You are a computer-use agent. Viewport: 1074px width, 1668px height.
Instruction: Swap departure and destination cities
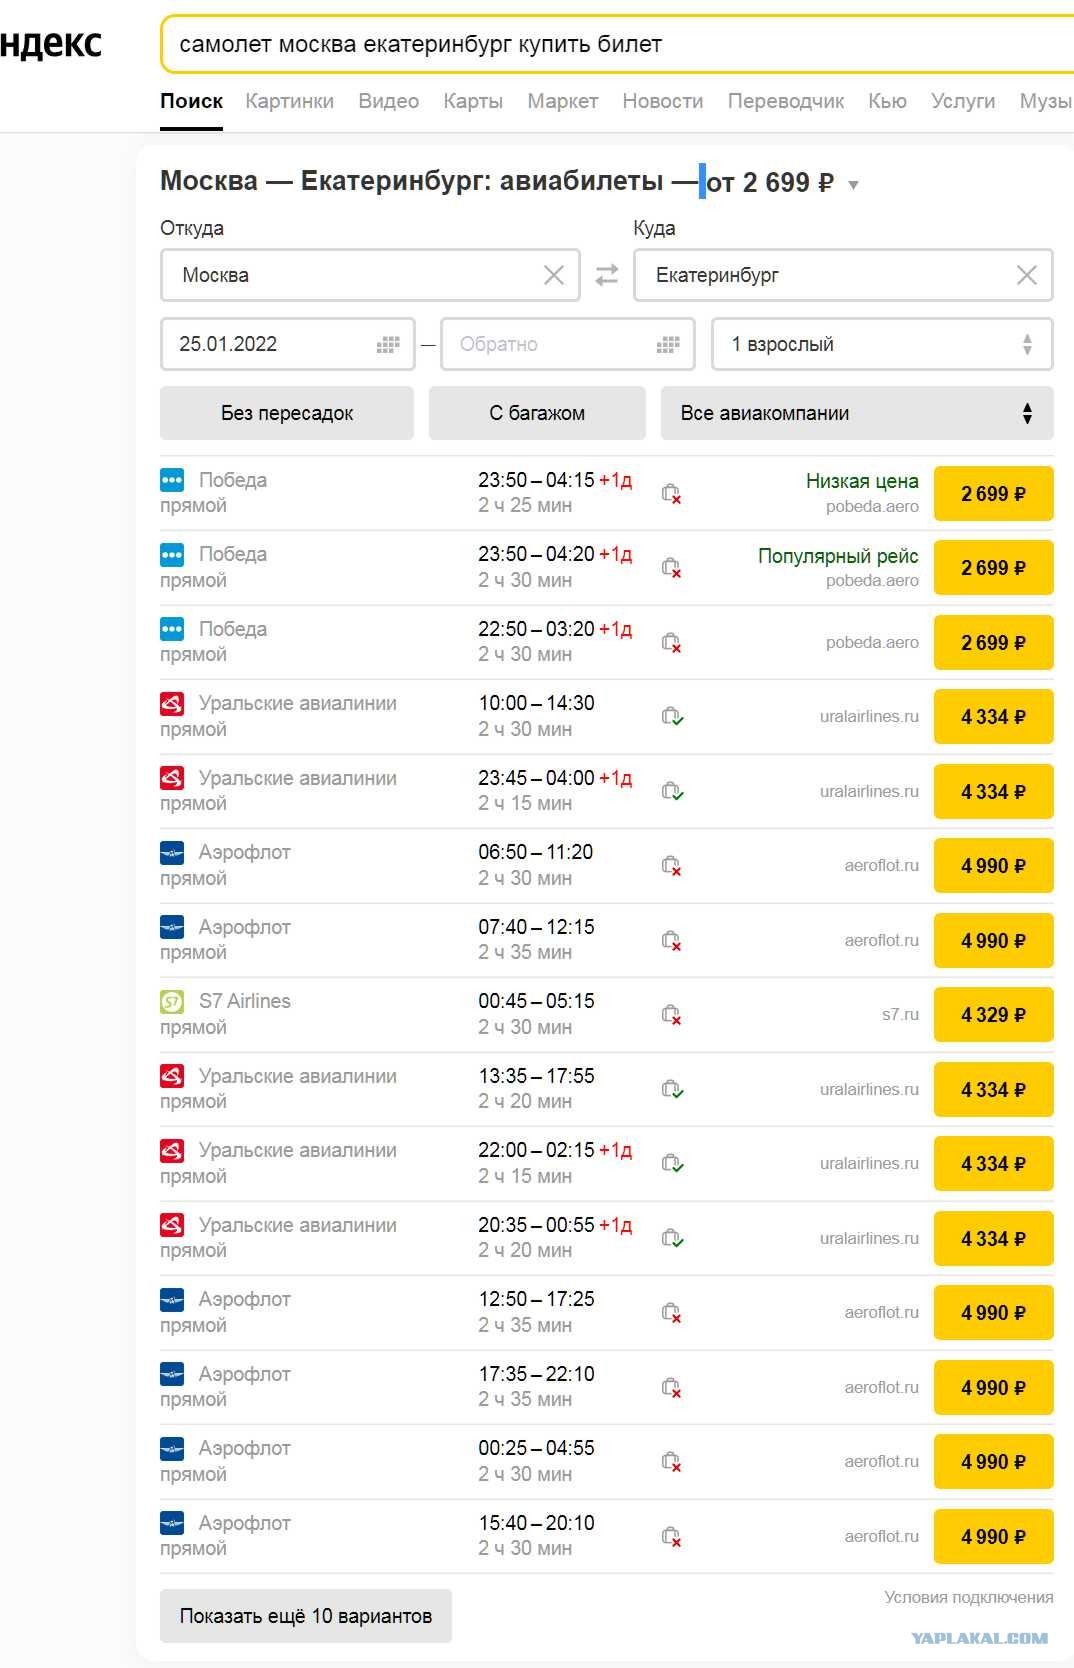pos(607,275)
